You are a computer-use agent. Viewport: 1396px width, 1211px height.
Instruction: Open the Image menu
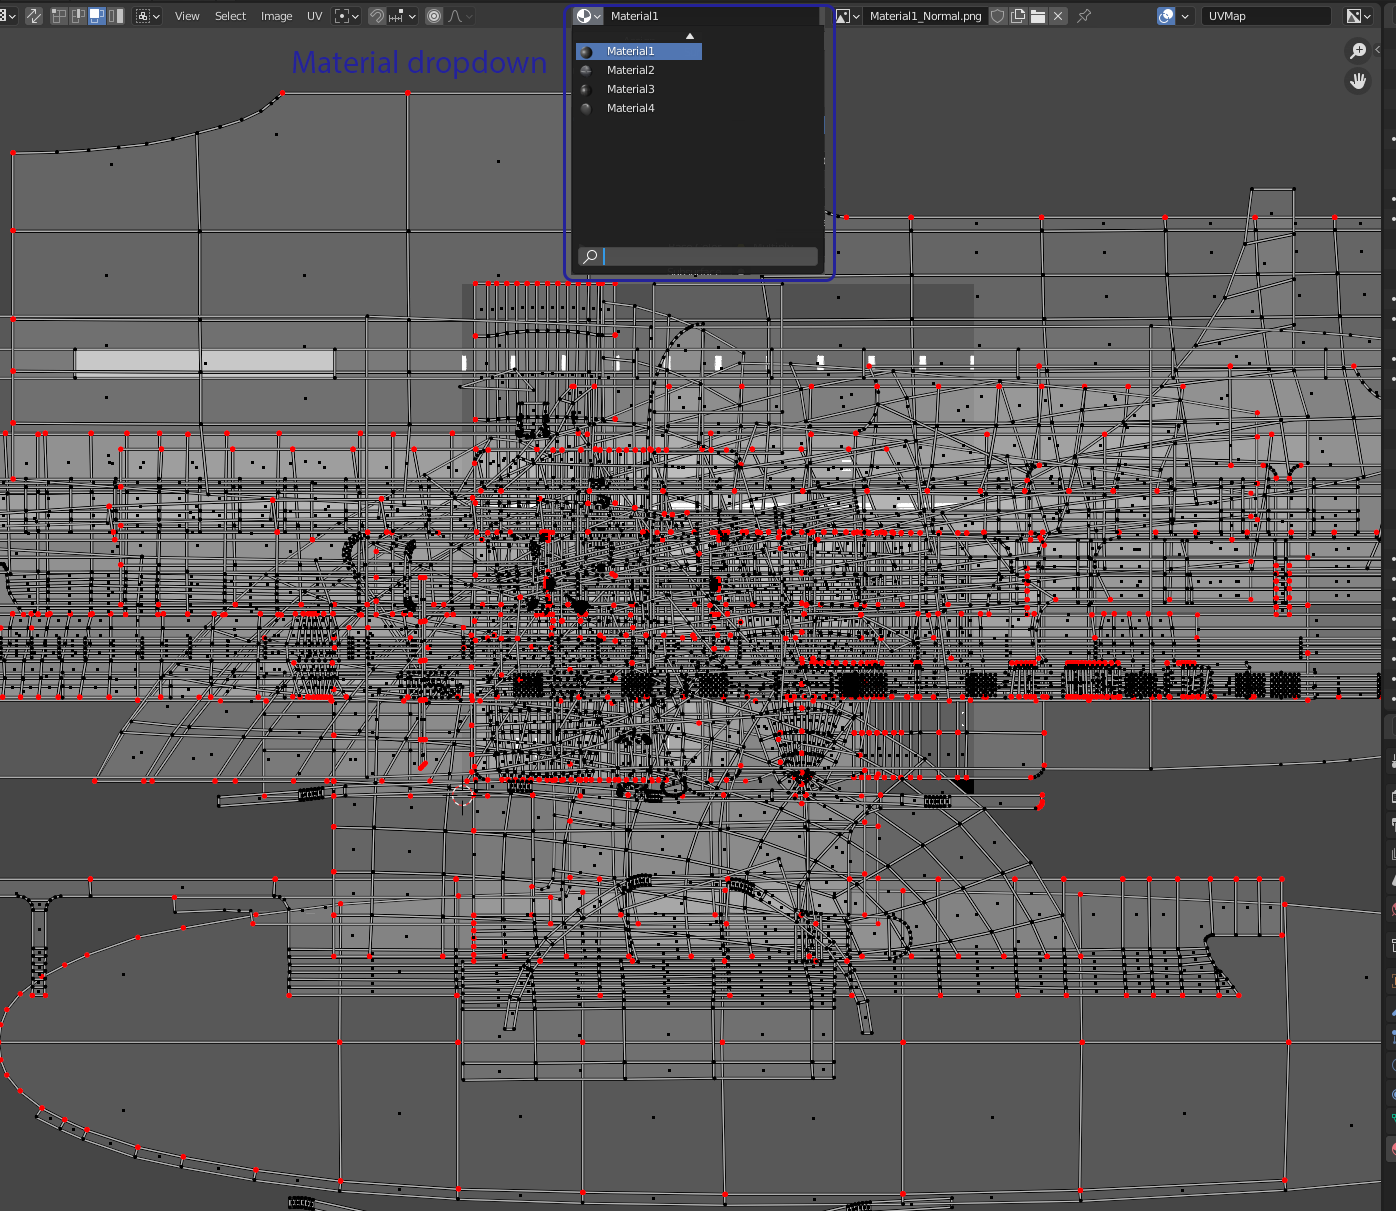click(276, 16)
